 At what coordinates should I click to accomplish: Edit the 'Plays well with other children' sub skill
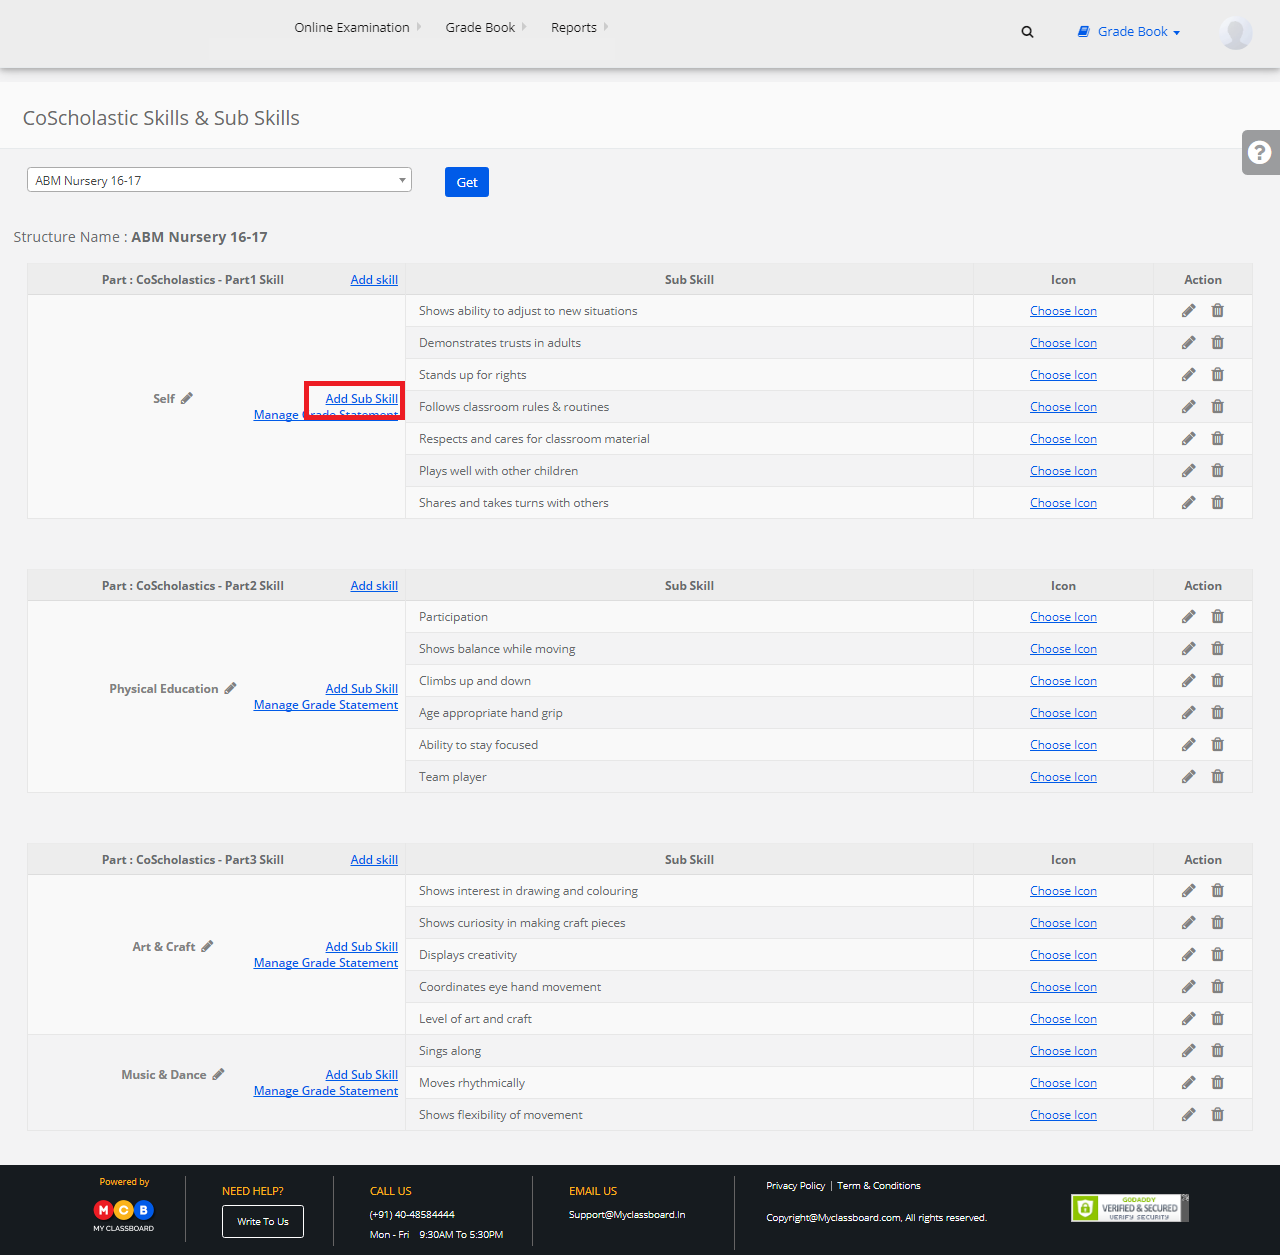1188,471
